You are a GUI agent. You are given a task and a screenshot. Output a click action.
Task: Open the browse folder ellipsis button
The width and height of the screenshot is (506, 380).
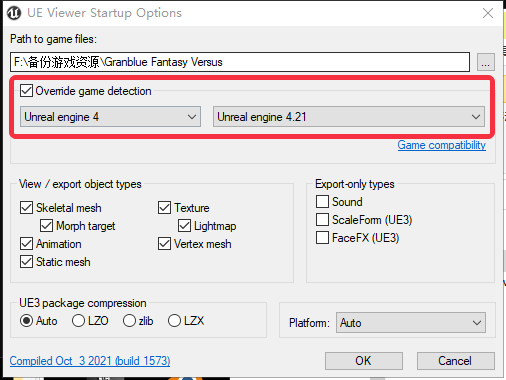(486, 62)
